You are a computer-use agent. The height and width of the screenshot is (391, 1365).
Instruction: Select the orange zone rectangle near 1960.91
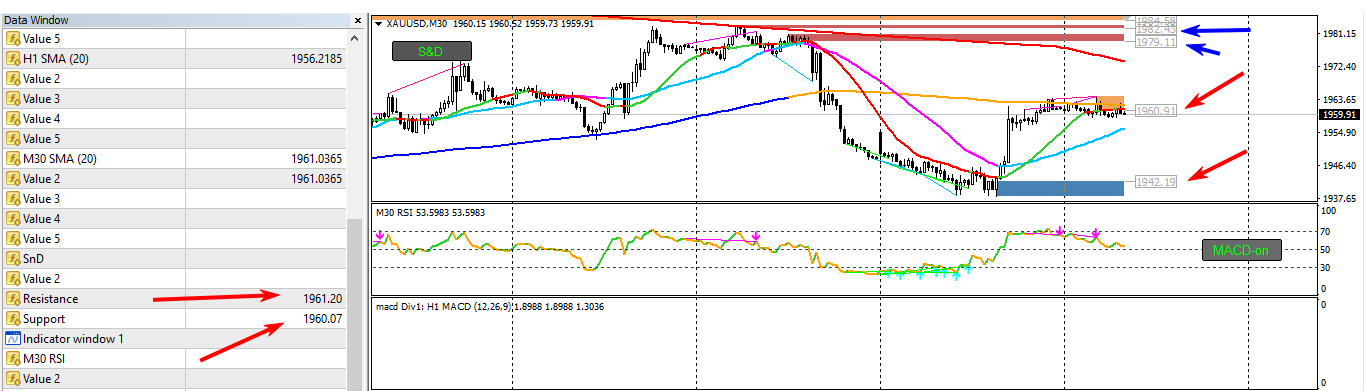point(1111,103)
